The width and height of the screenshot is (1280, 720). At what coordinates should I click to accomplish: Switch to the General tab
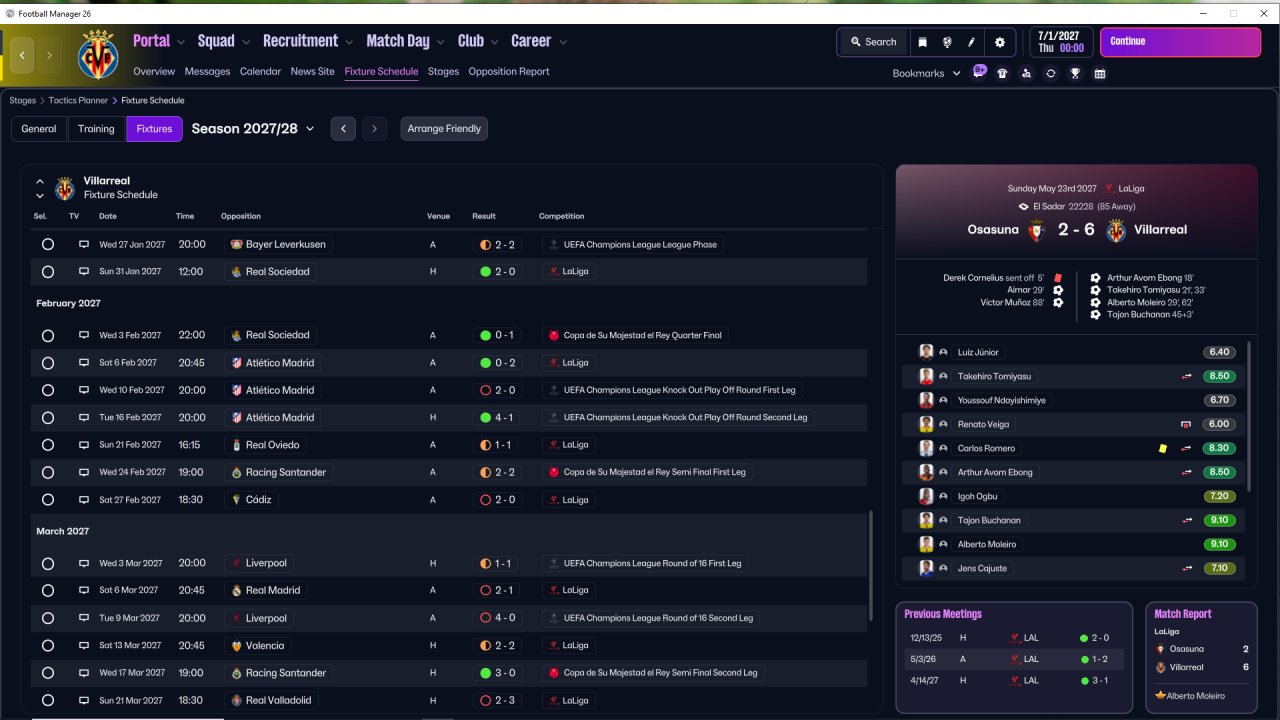(39, 129)
